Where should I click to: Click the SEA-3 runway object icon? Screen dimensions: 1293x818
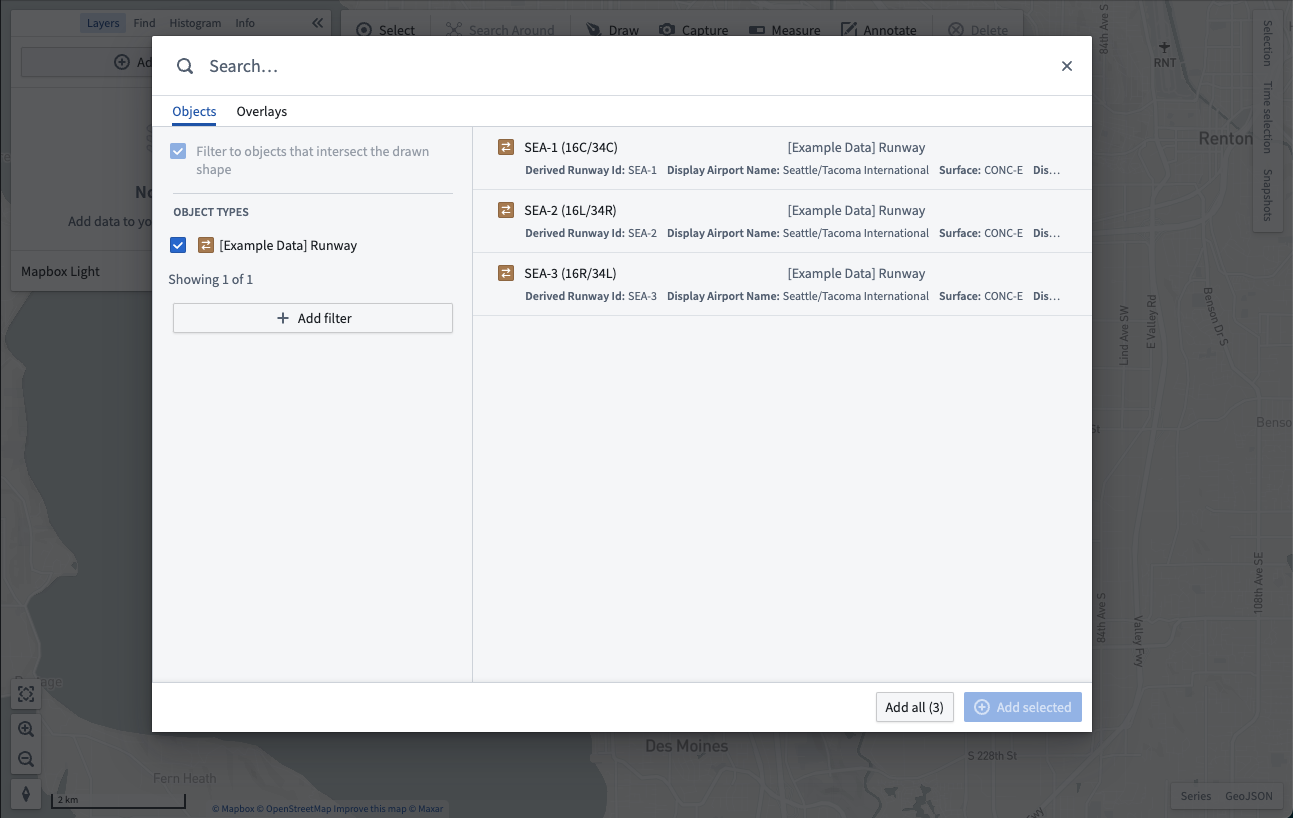(x=506, y=273)
